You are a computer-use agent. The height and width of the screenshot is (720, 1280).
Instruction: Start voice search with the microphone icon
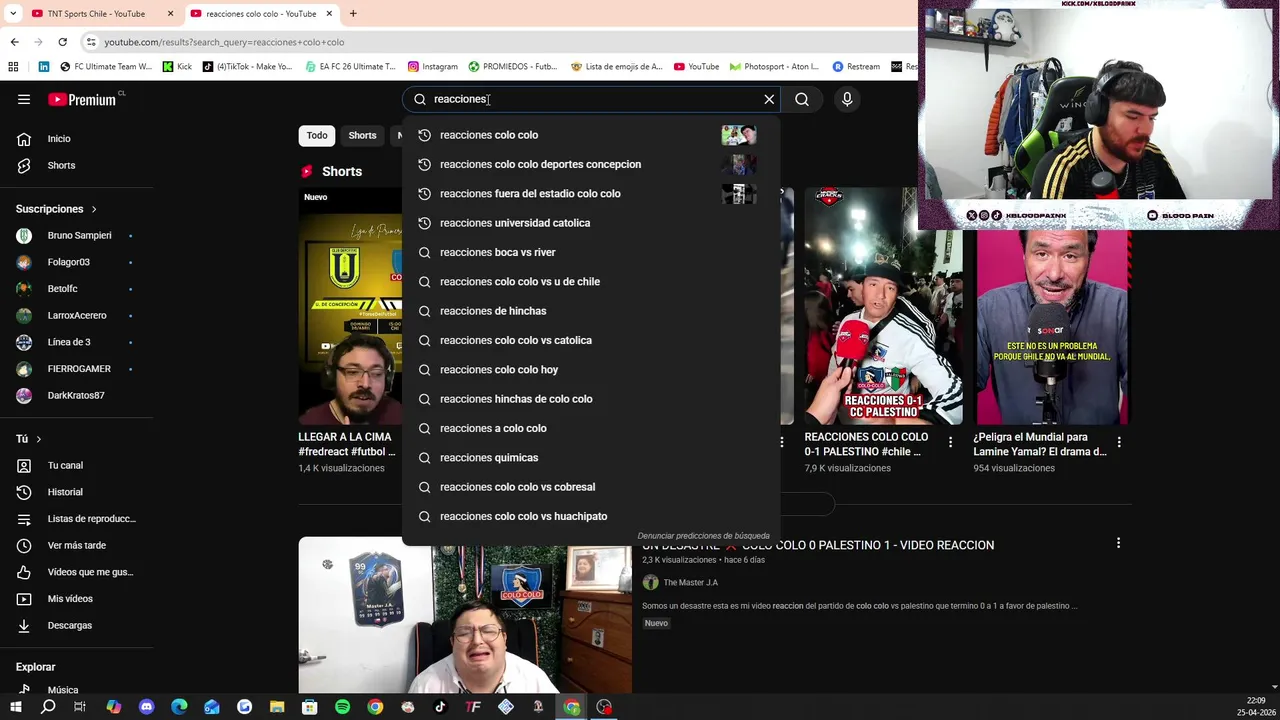click(847, 99)
